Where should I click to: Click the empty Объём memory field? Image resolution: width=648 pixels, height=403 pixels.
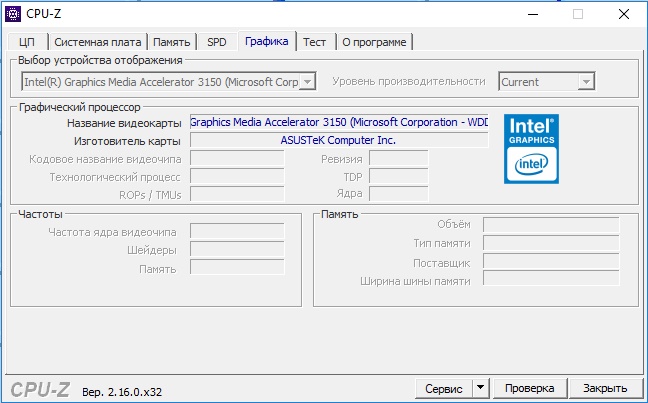click(x=551, y=225)
